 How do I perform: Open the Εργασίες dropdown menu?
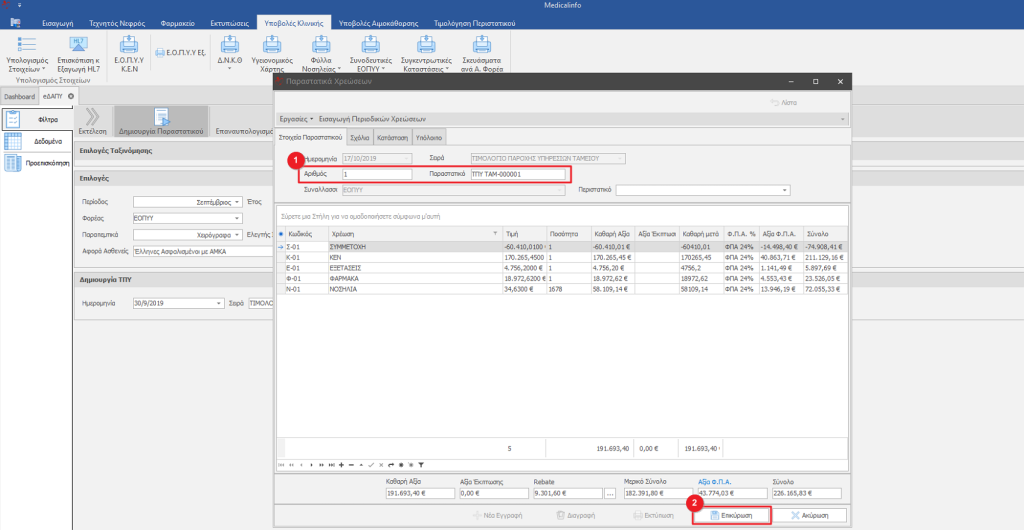coord(296,118)
